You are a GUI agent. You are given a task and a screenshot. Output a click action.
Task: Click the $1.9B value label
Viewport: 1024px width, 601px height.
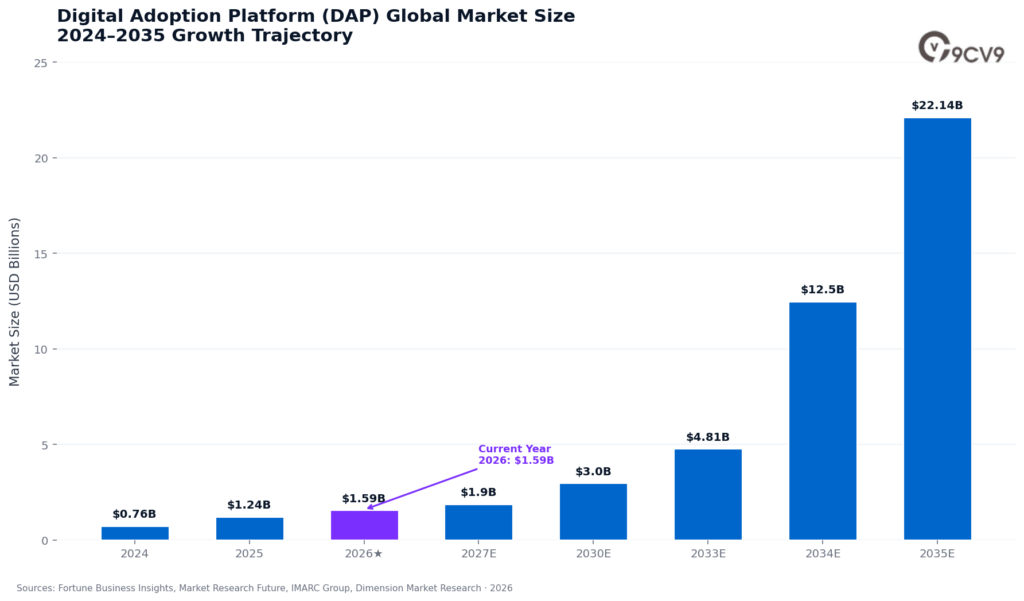[x=479, y=492]
